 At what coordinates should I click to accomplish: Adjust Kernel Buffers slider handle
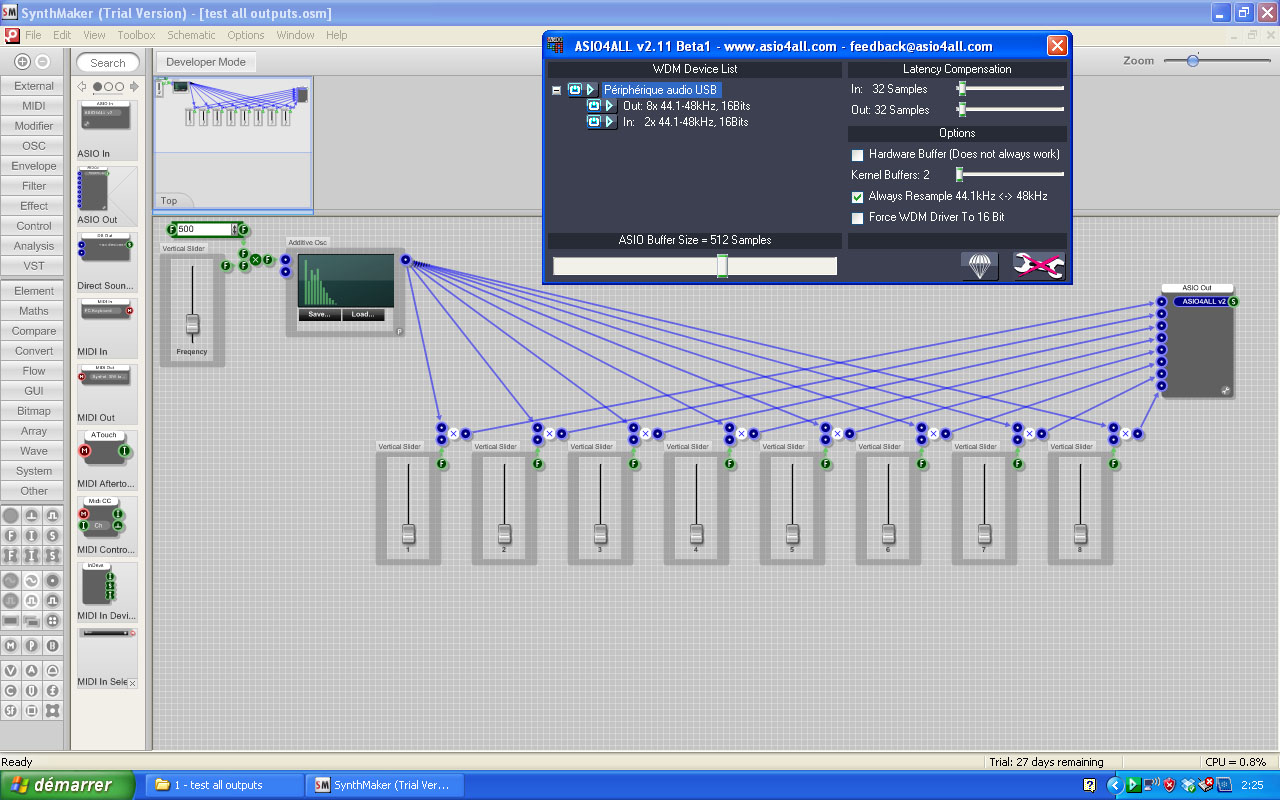pos(959,175)
